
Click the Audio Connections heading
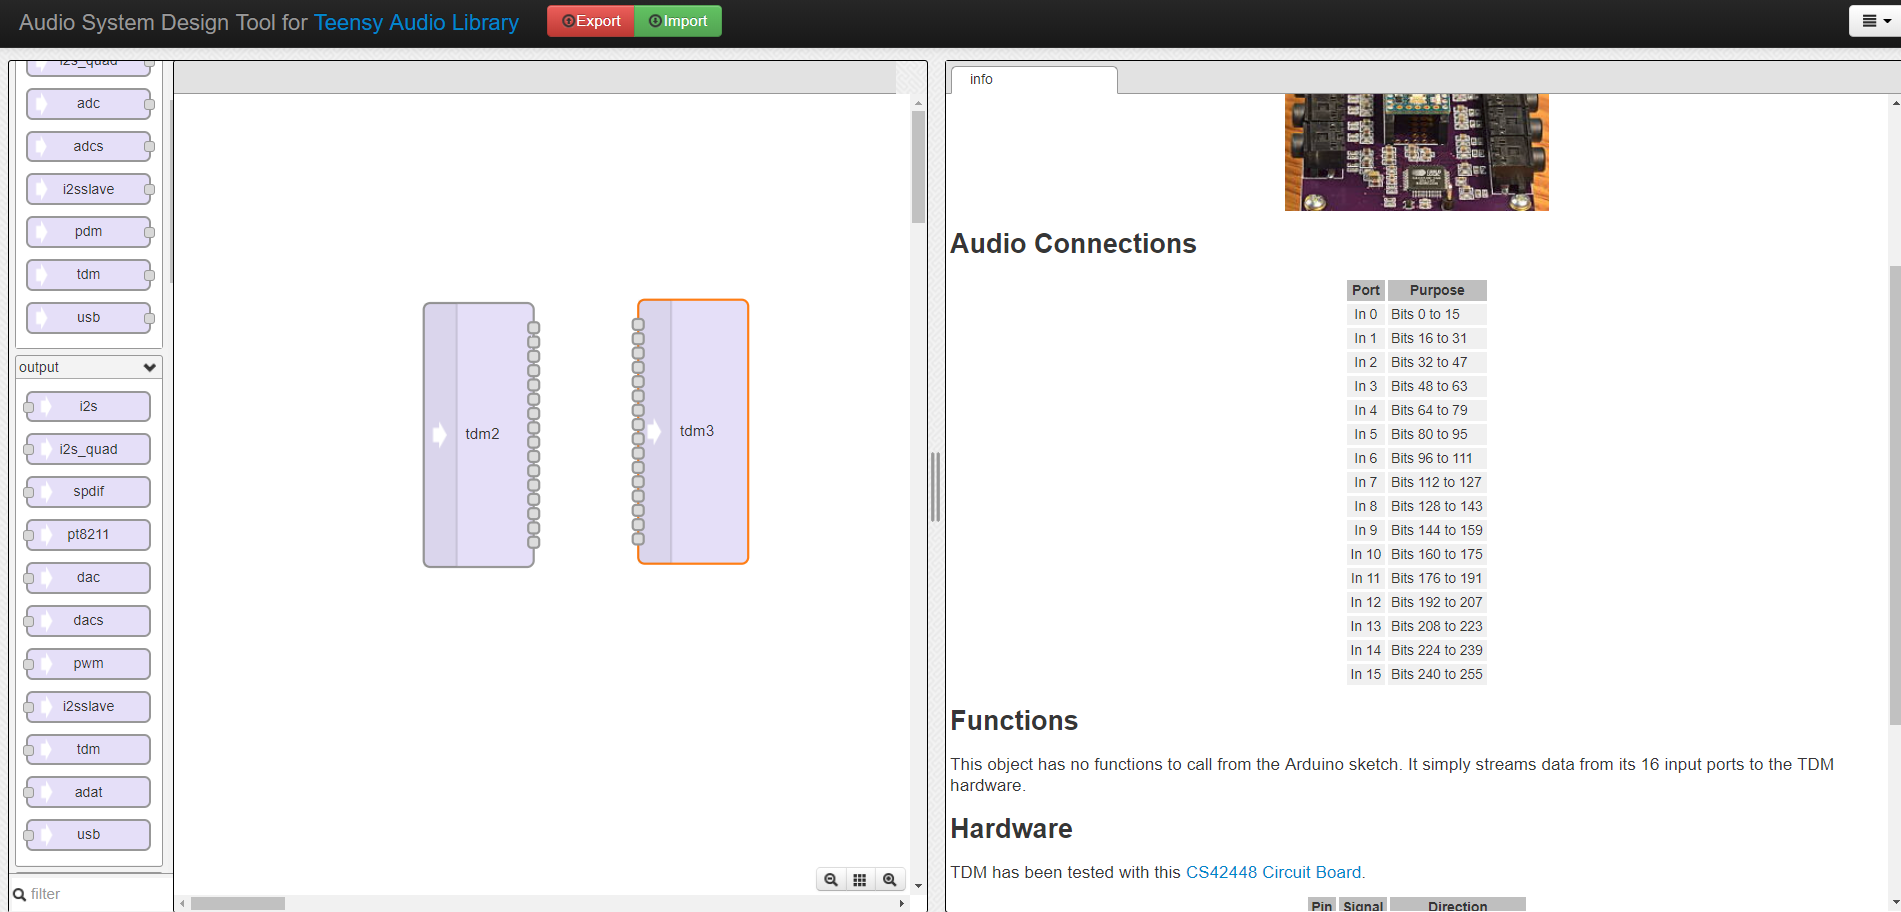tap(1073, 244)
